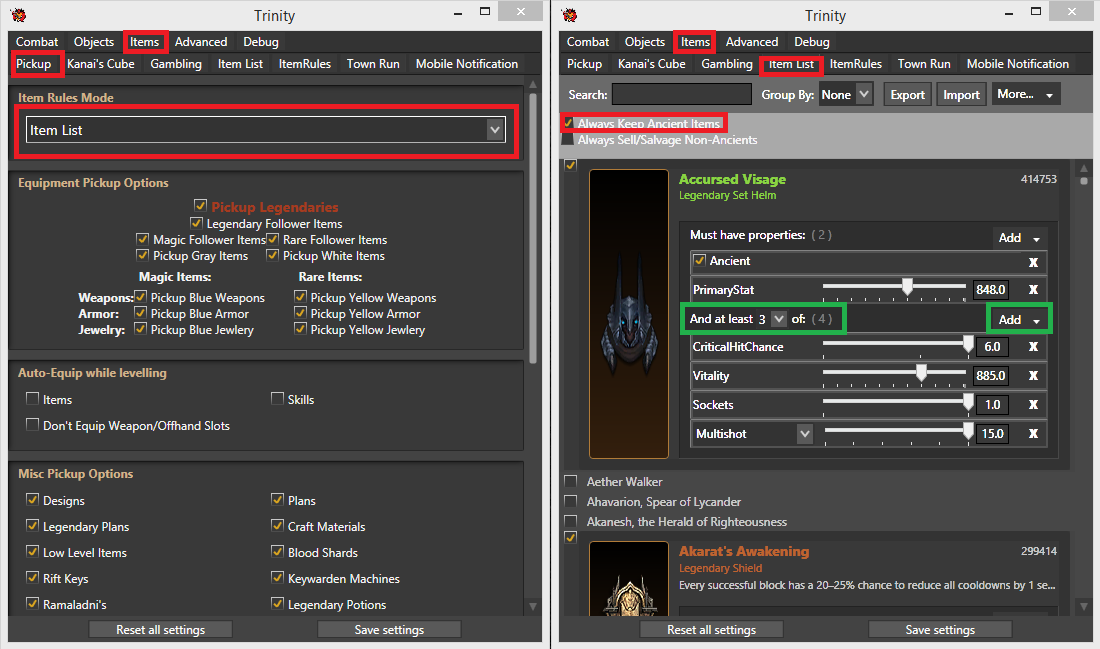
Task: Click the Accursed Visage helm thumbnail
Action: (x=629, y=314)
